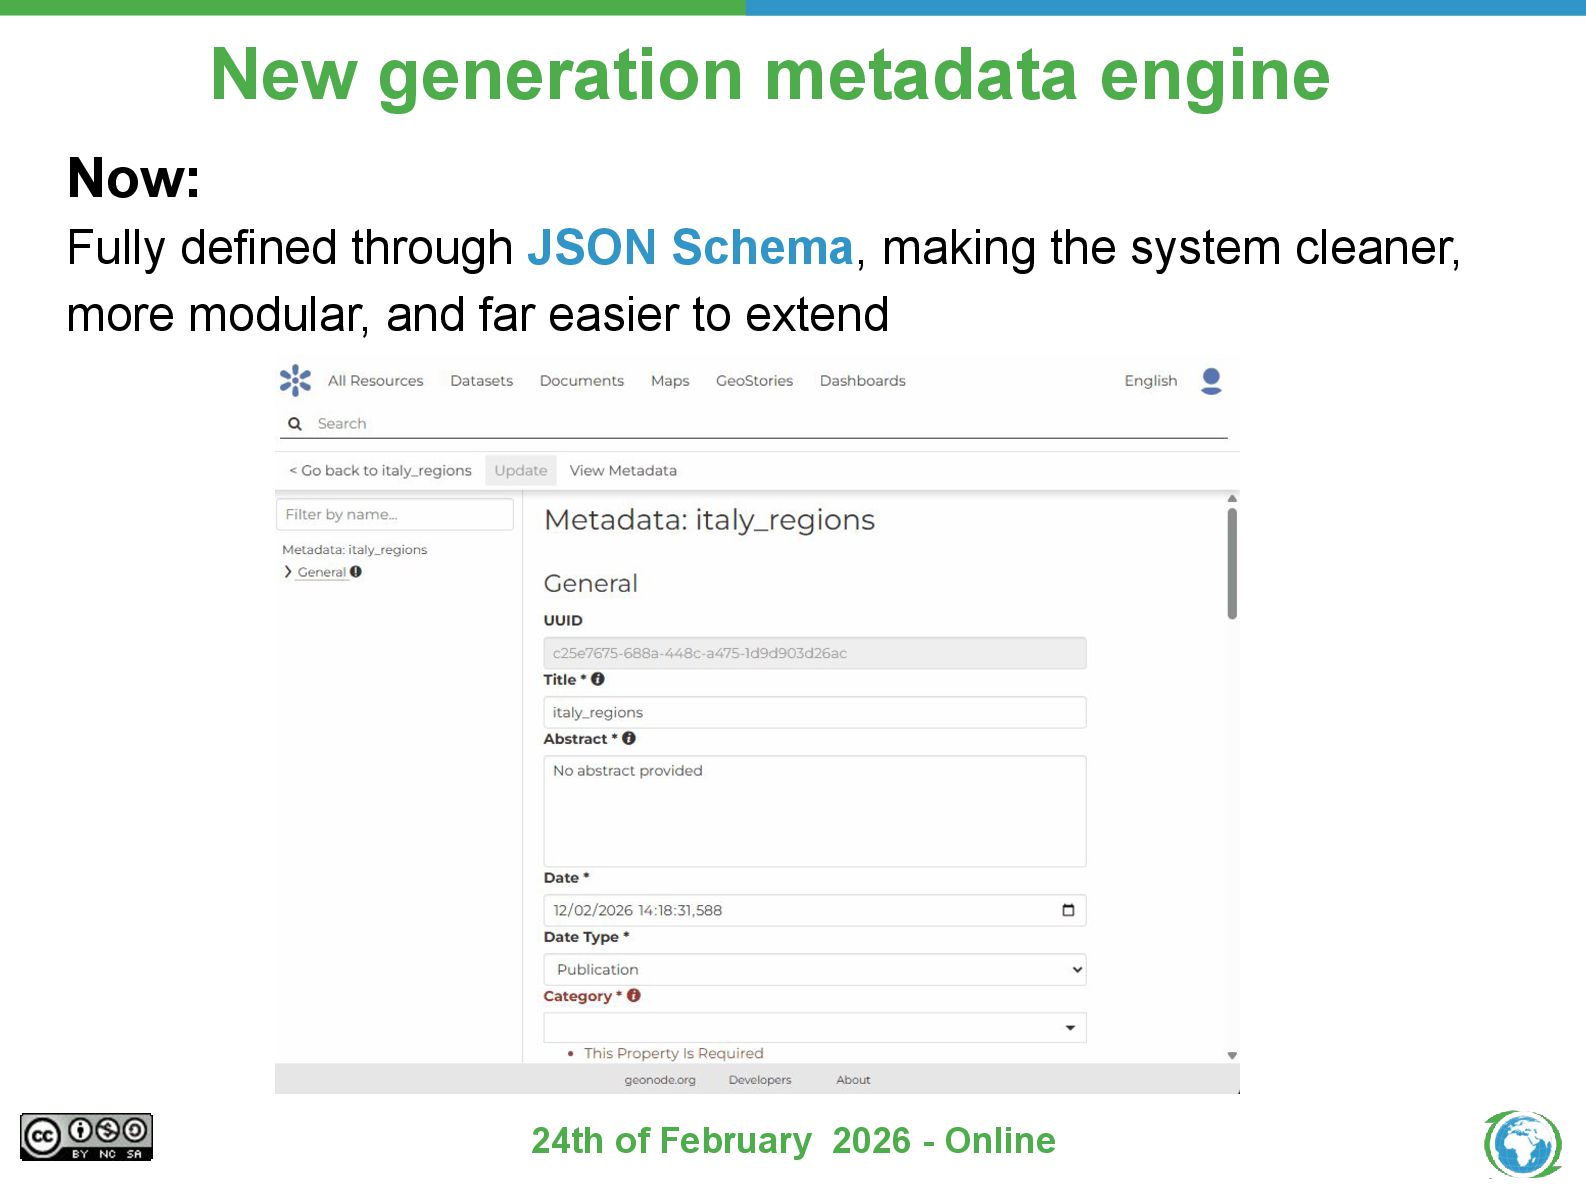Click the English language selector
Viewport: 1586px width, 1190px height.
[x=1150, y=381]
